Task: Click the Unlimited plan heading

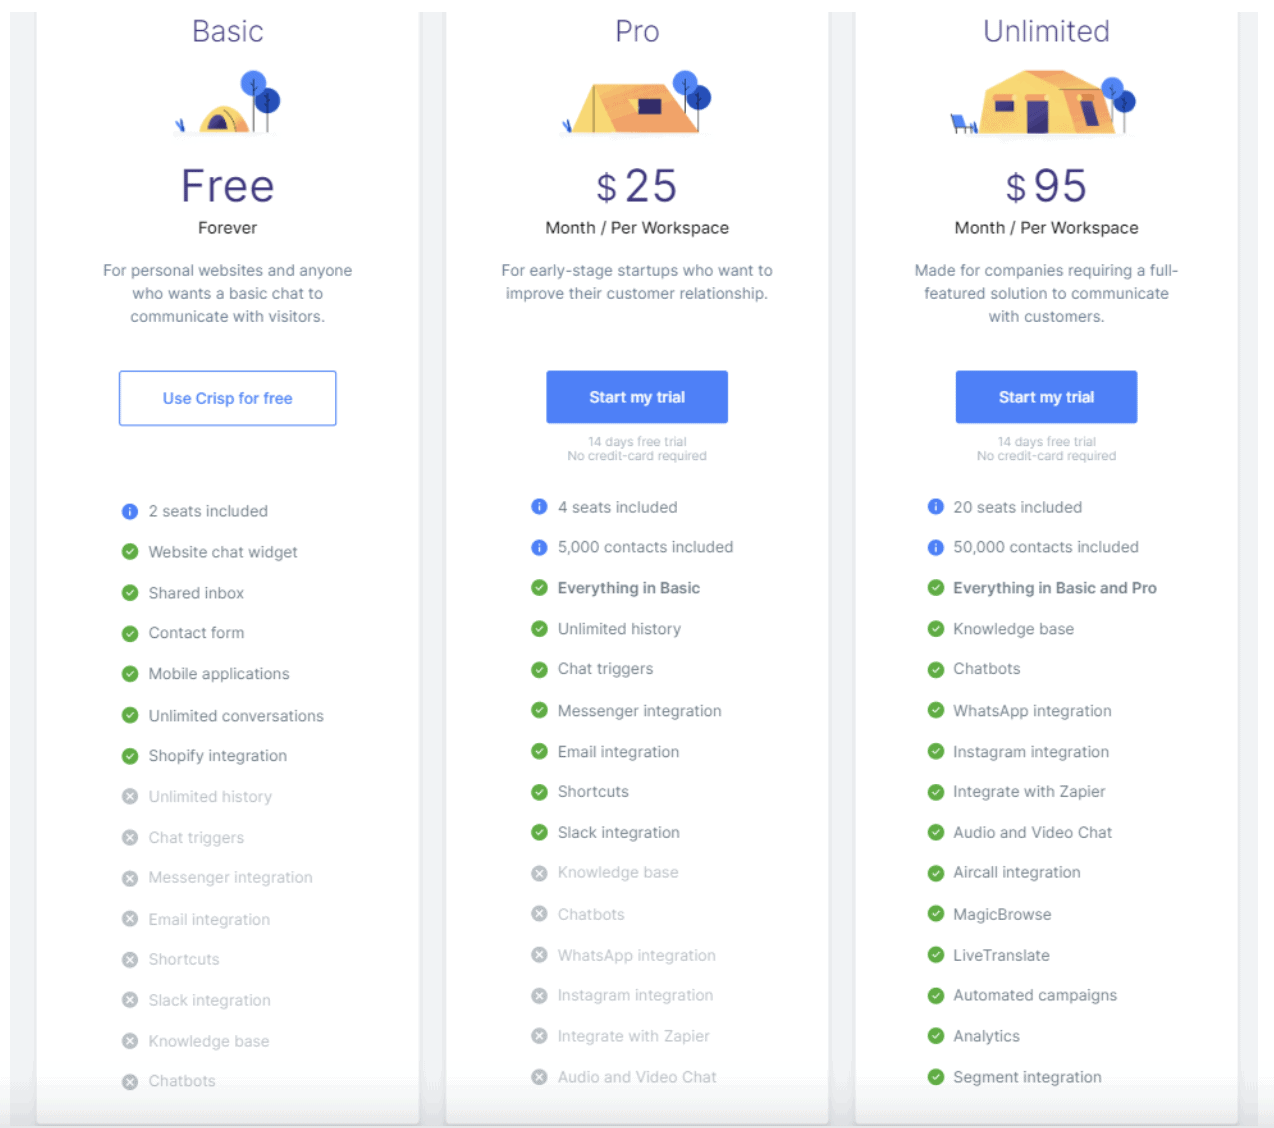Action: pyautogui.click(x=1046, y=32)
